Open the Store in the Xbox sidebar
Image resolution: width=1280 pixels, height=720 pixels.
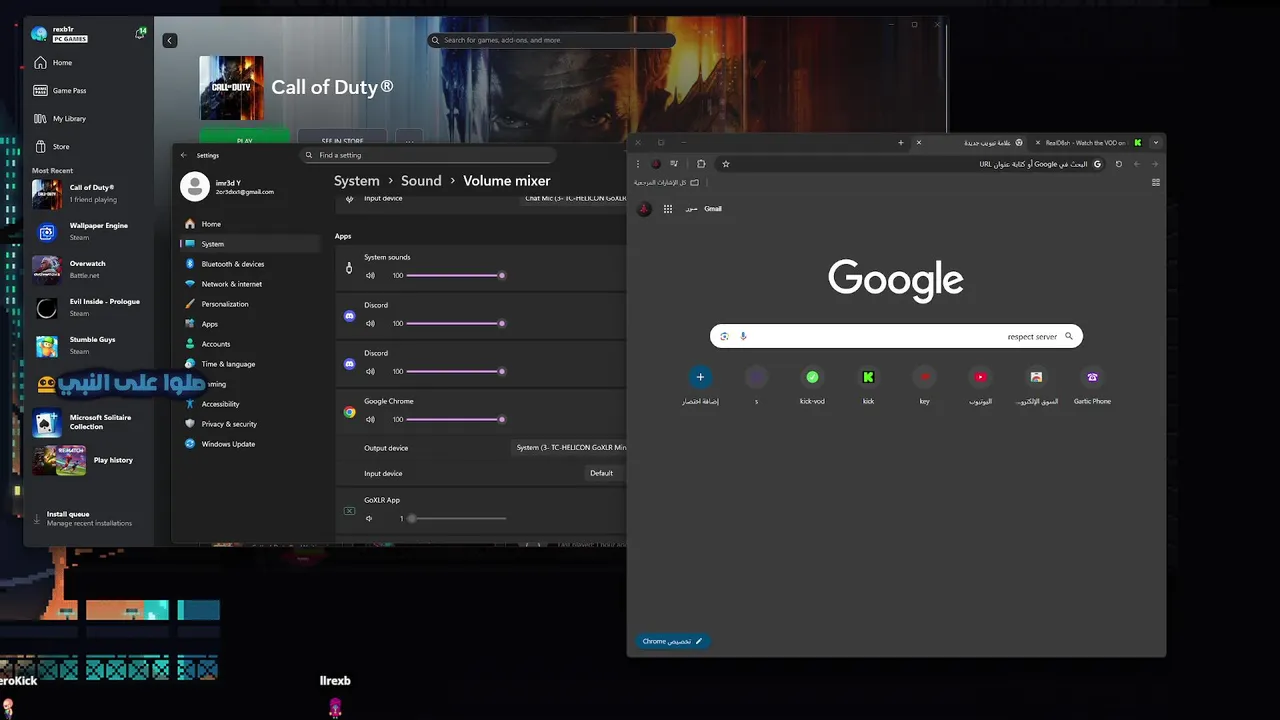click(53, 146)
